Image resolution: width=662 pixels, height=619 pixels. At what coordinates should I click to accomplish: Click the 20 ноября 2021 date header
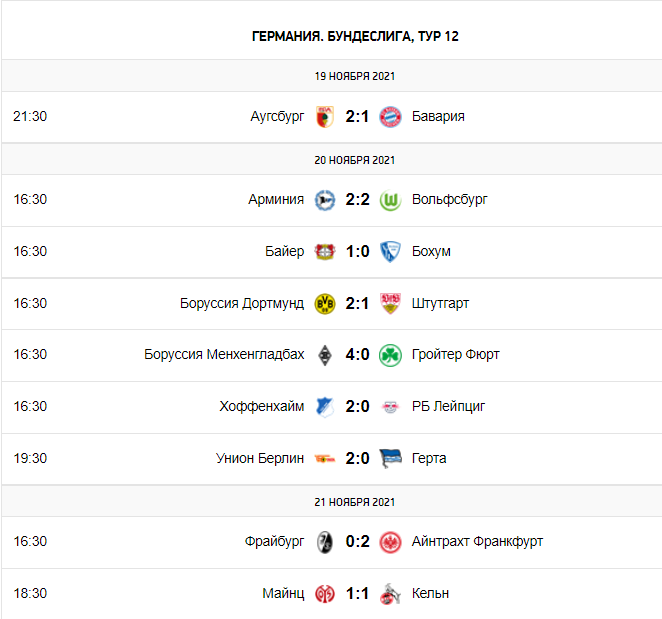coord(355,159)
